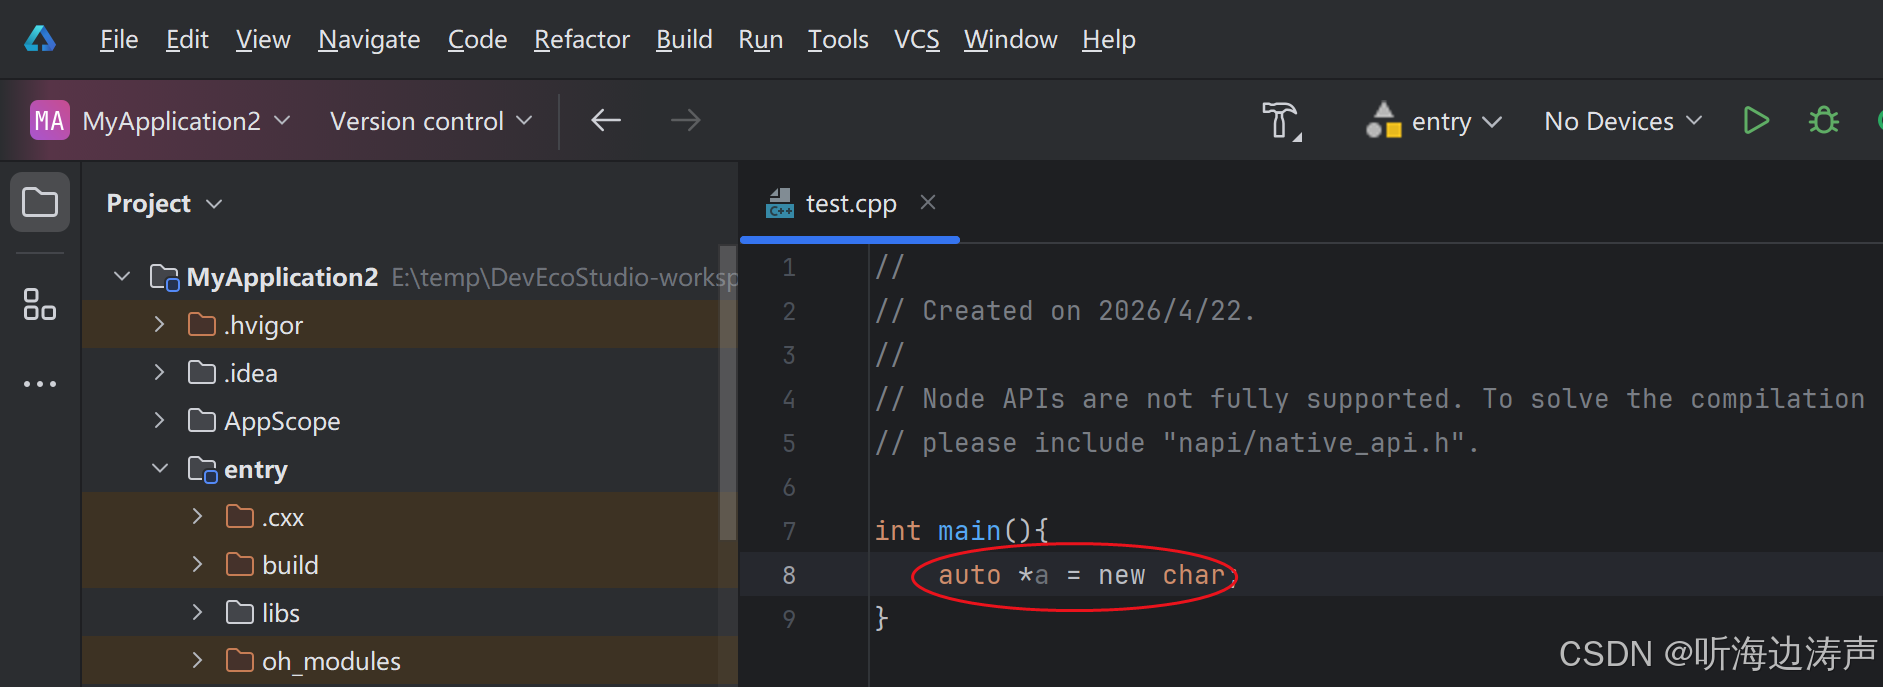Close the test.cpp tab
1883x687 pixels.
[x=928, y=202]
